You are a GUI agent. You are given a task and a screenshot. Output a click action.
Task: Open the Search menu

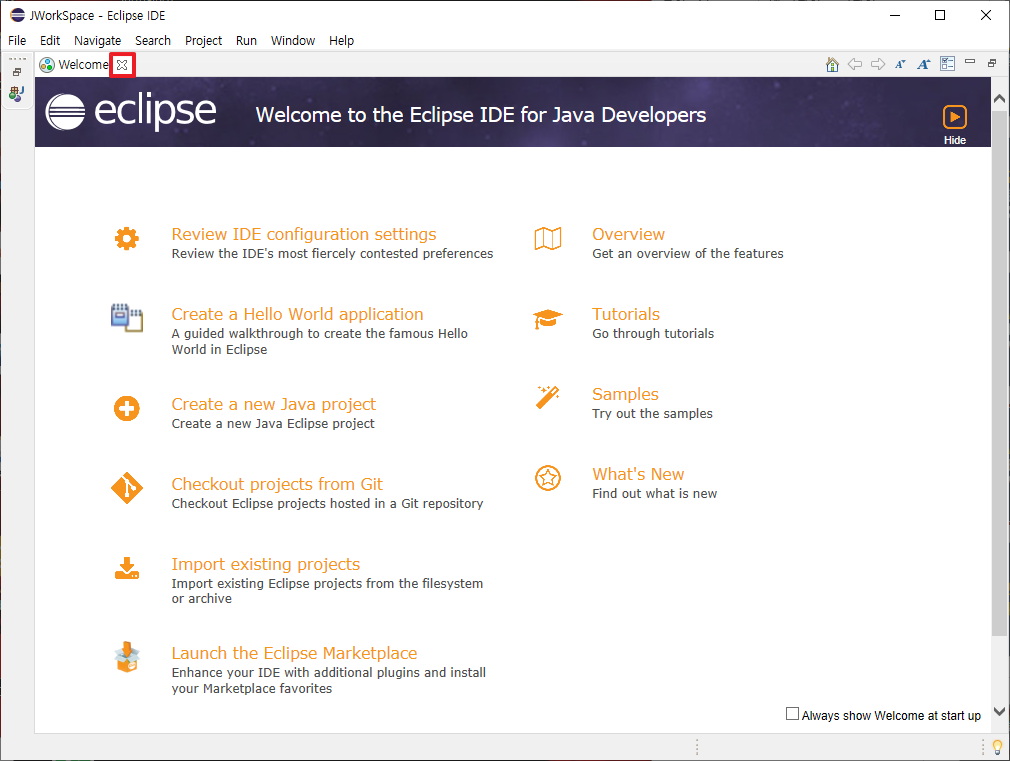153,41
